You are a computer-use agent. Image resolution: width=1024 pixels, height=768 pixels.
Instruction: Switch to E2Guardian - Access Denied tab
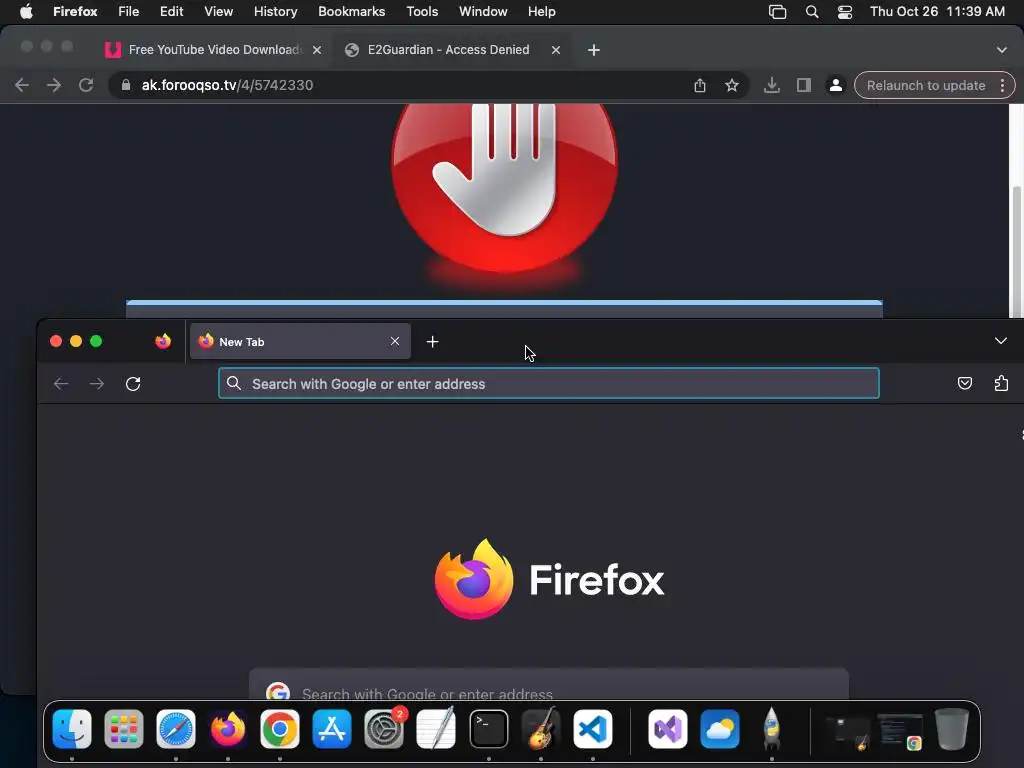pyautogui.click(x=452, y=50)
